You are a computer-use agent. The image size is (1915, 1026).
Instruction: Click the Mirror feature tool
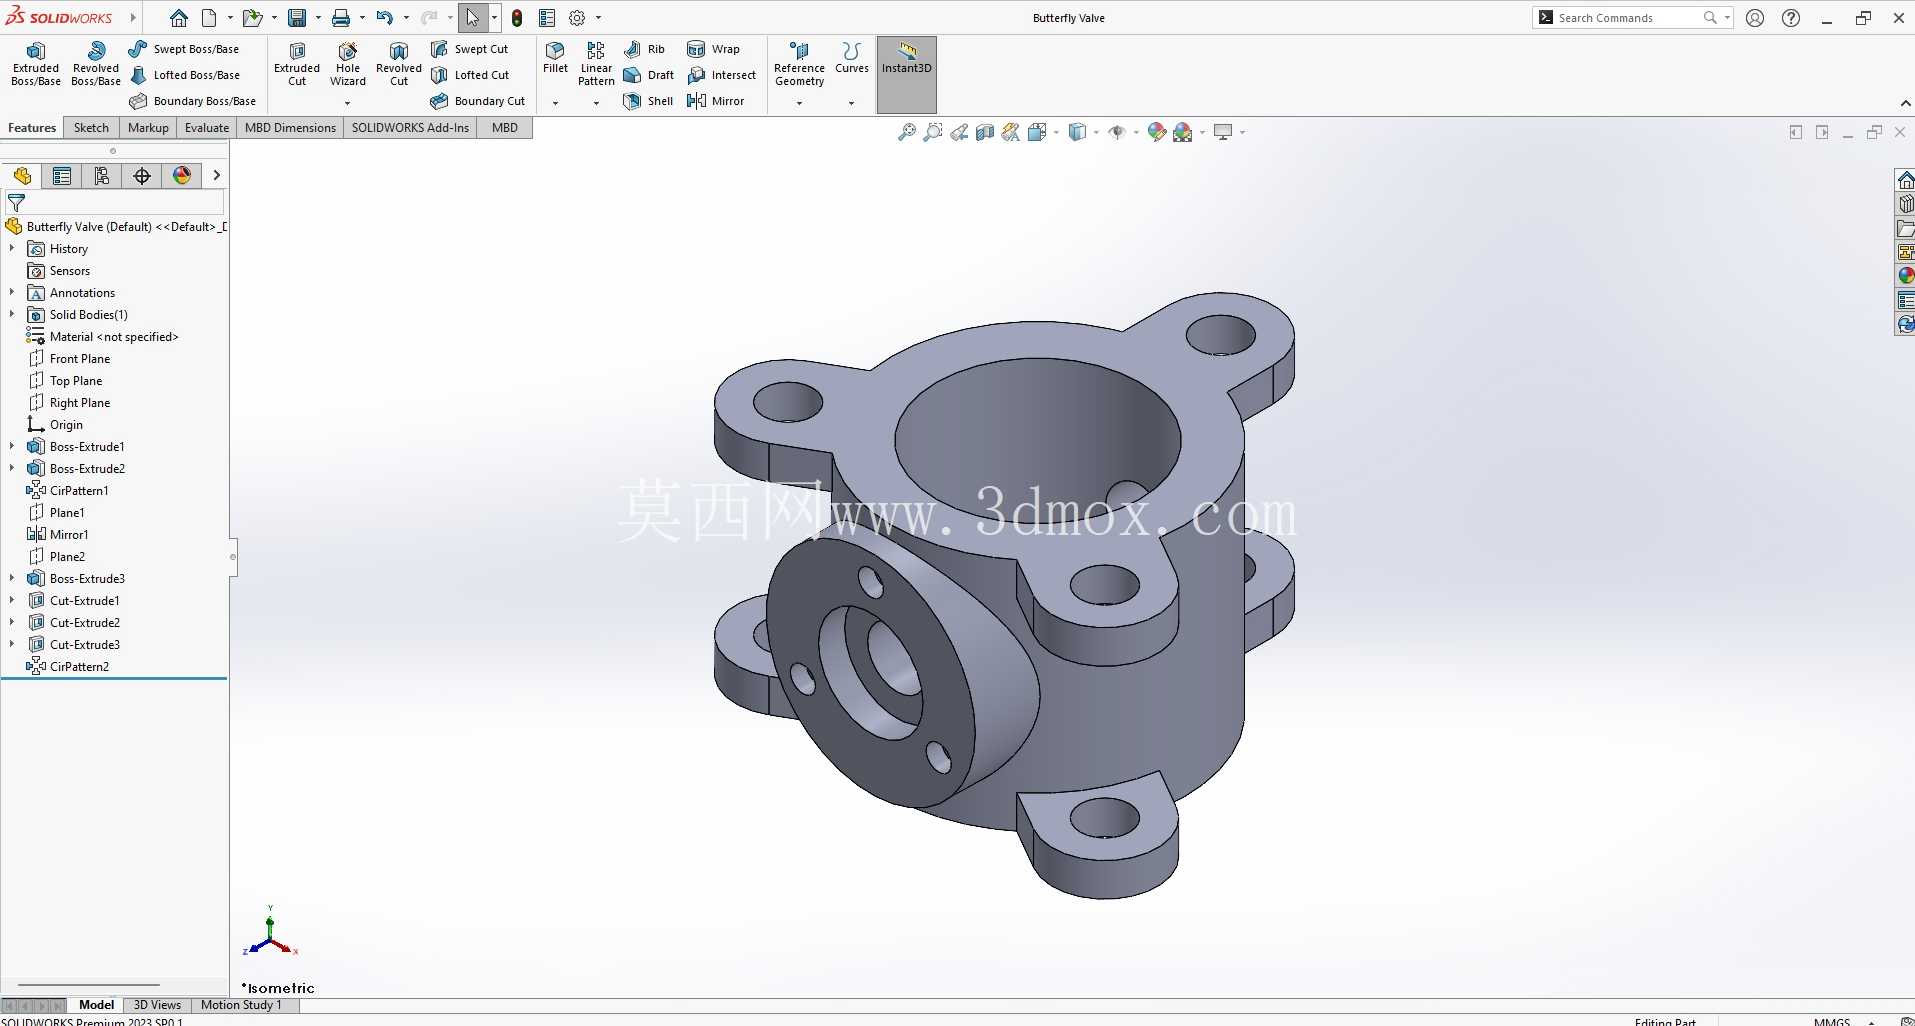pos(715,101)
